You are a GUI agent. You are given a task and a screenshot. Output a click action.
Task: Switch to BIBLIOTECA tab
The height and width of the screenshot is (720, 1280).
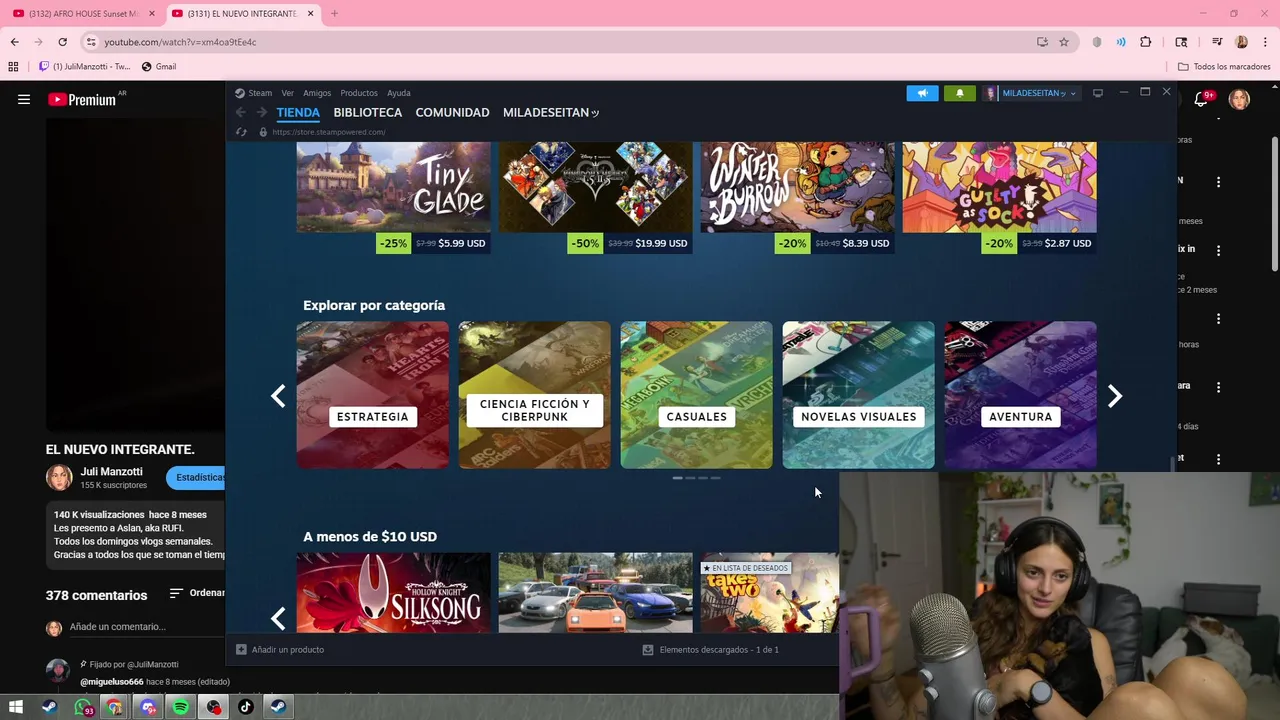pyautogui.click(x=368, y=113)
